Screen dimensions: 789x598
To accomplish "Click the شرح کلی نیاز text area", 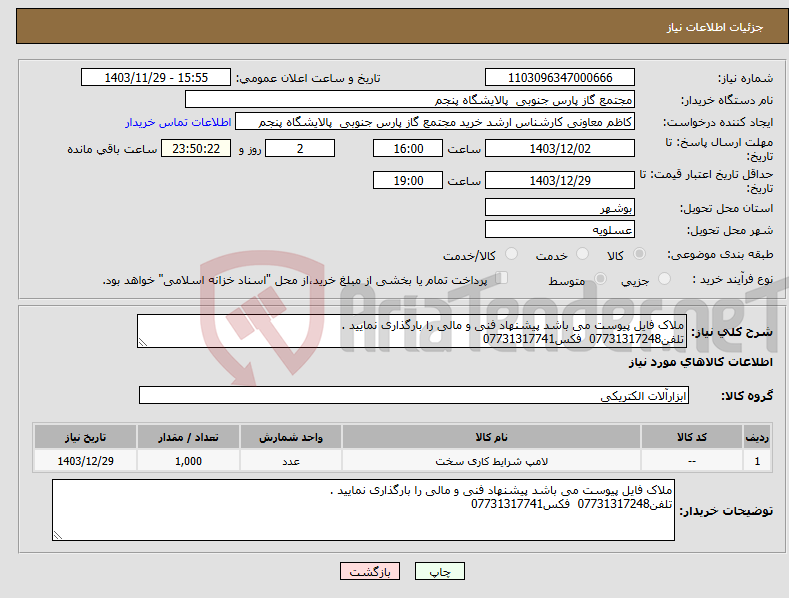I will [x=412, y=331].
